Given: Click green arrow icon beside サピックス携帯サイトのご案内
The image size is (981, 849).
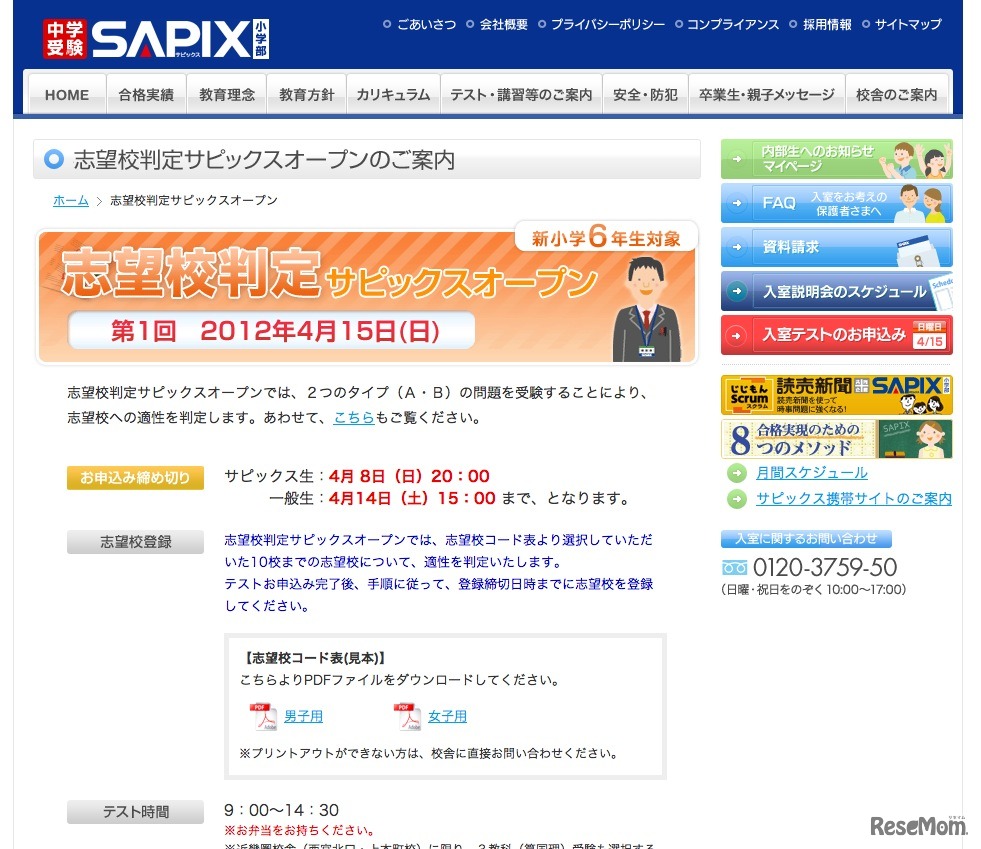Looking at the screenshot, I should tap(737, 499).
